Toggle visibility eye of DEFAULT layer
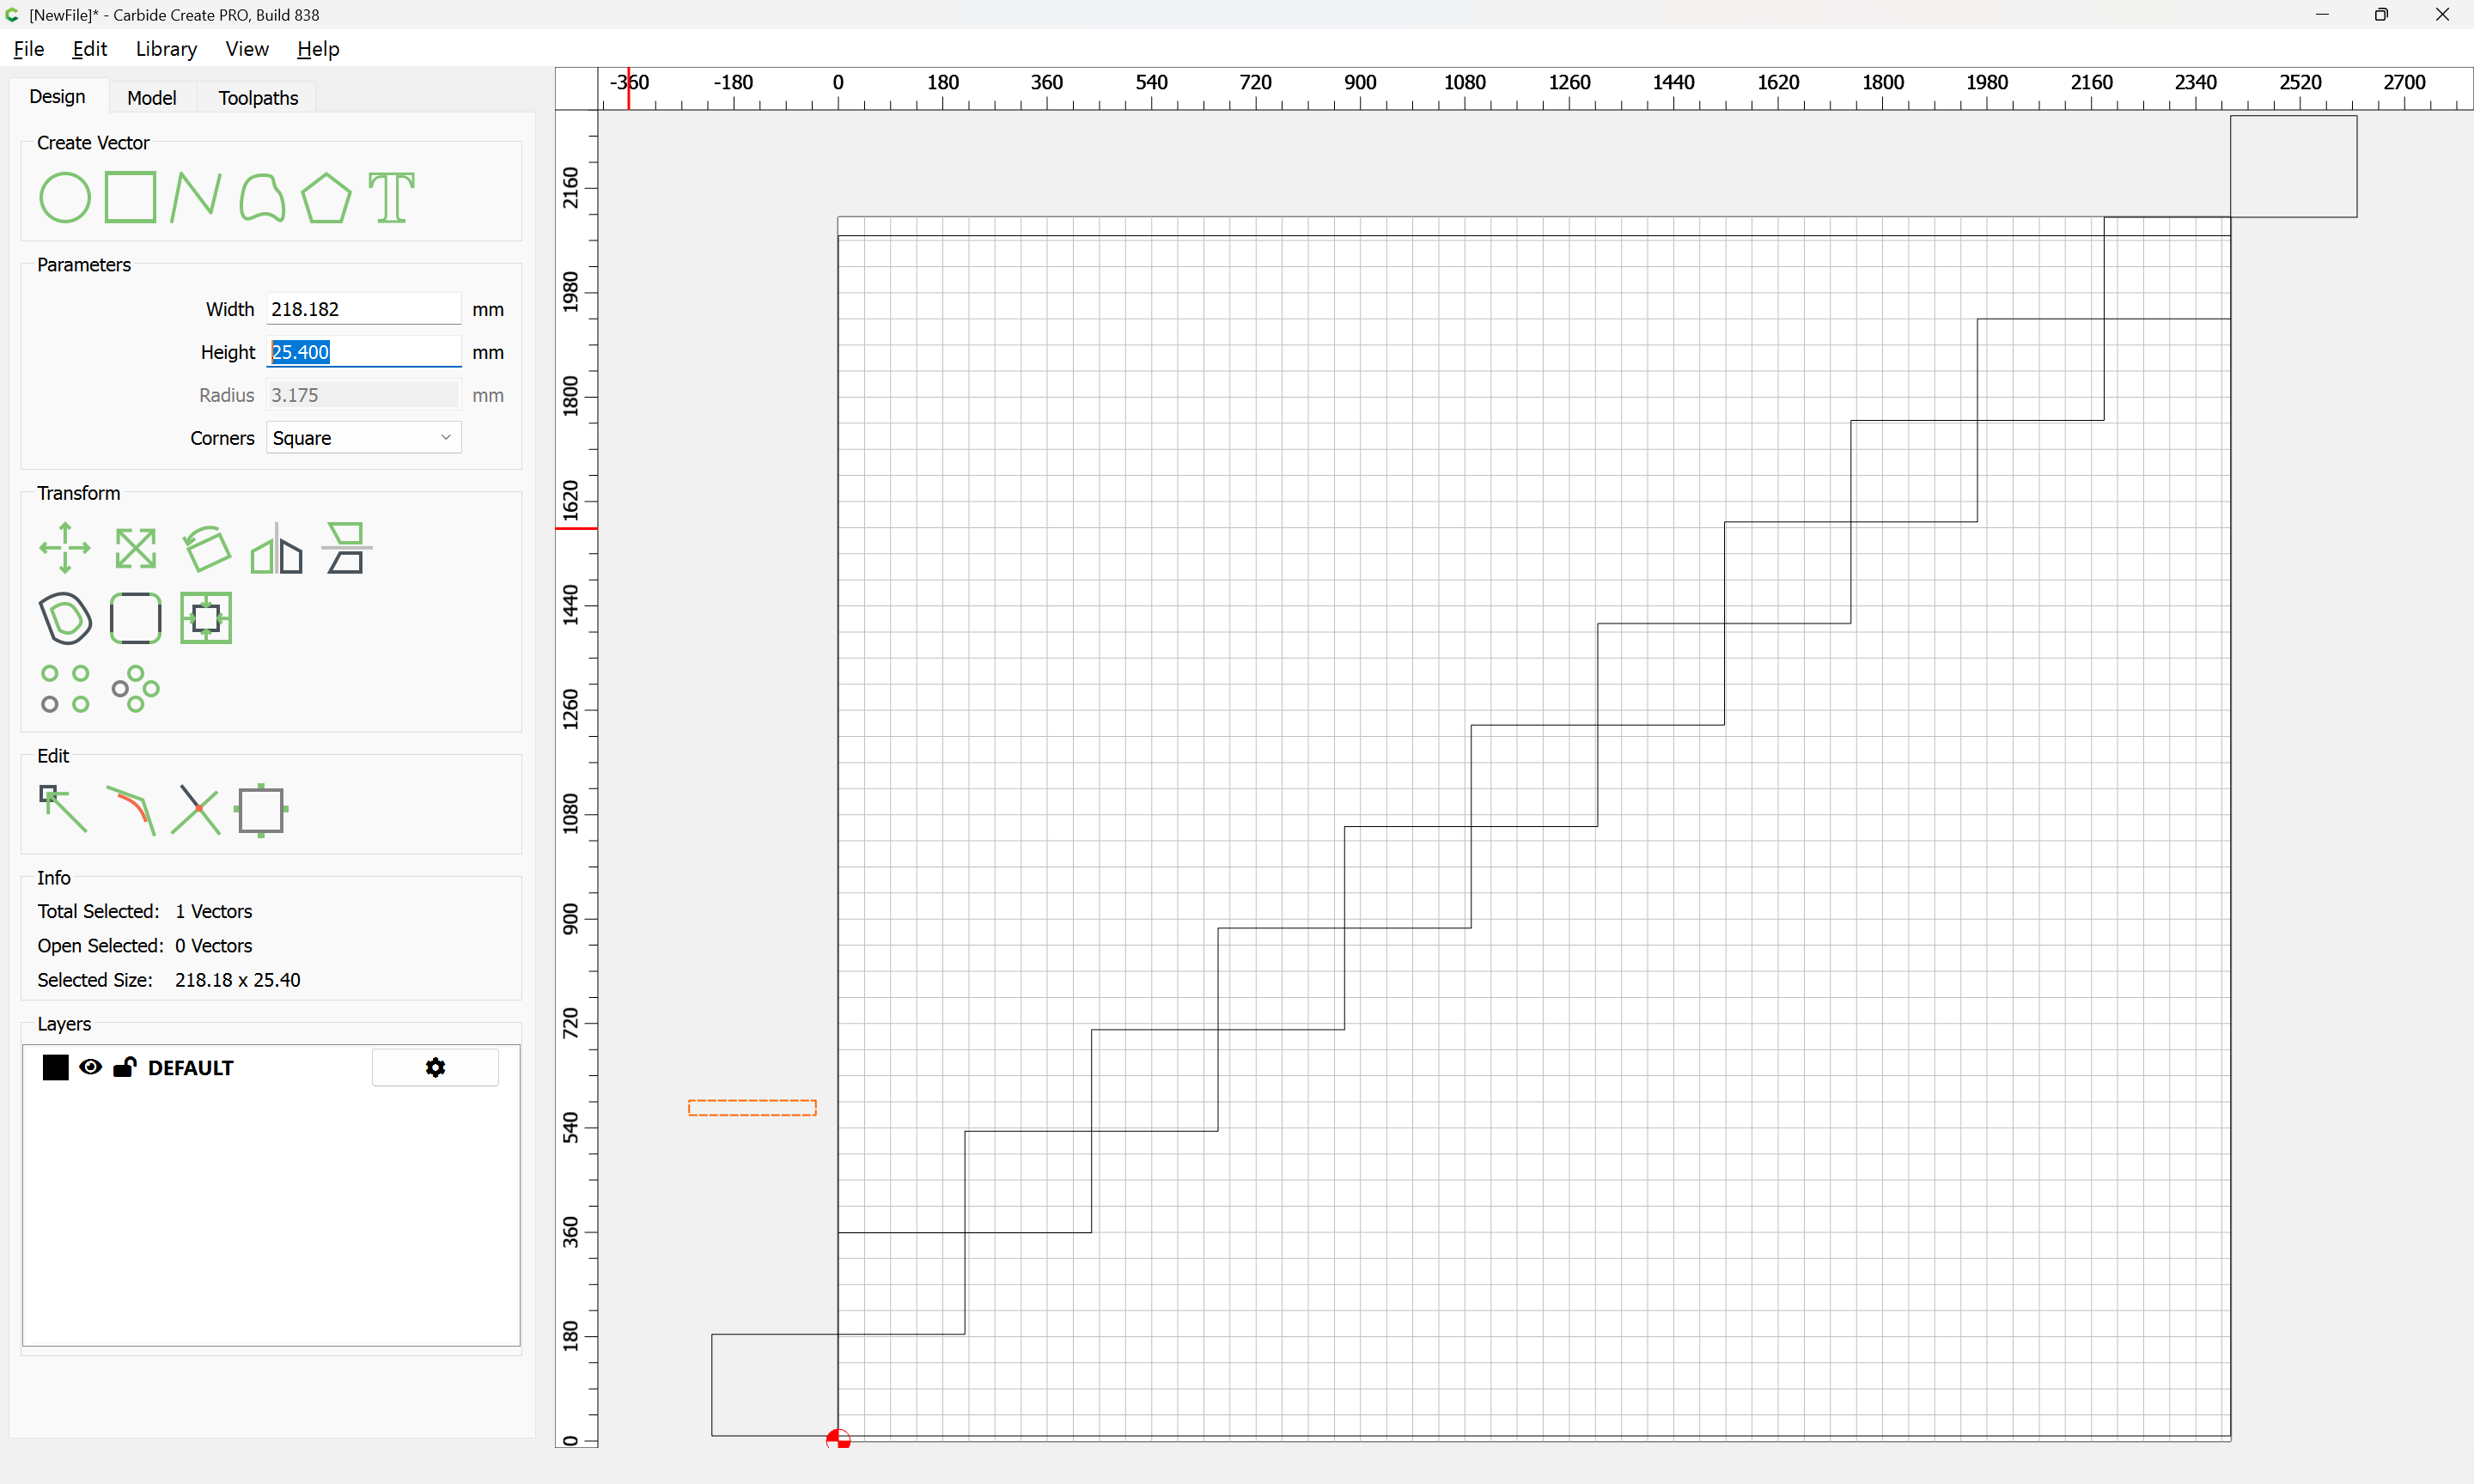The height and width of the screenshot is (1484, 2474). 90,1067
